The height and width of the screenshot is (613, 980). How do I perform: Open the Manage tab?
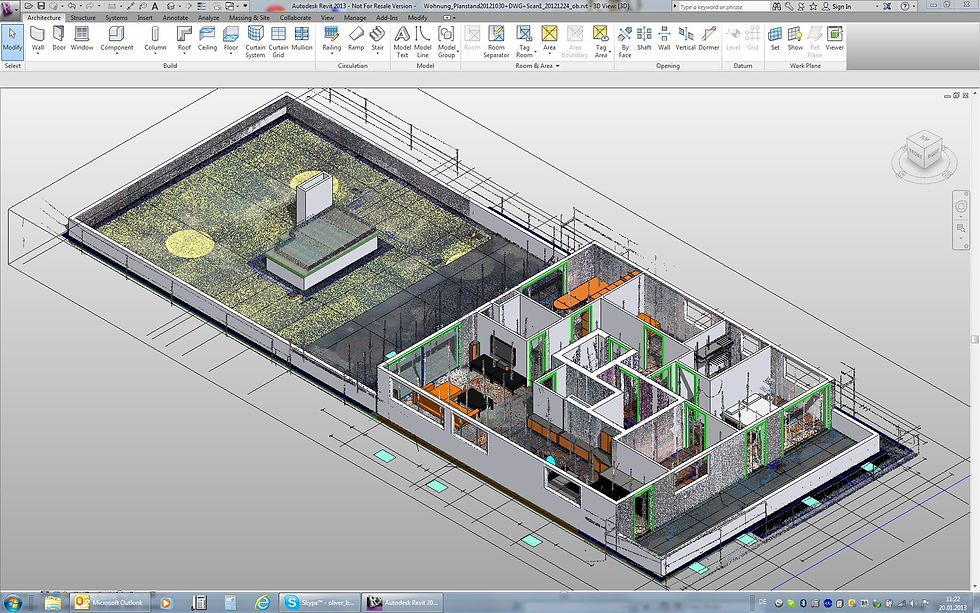tap(355, 17)
